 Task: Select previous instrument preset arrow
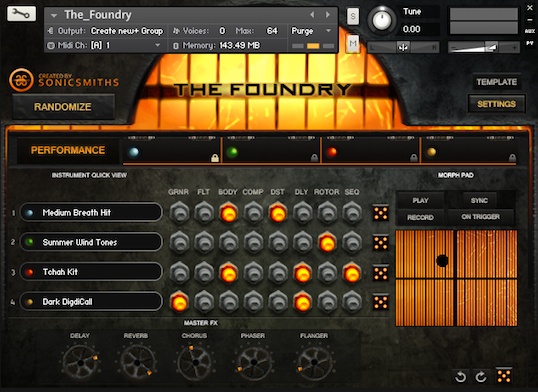[312, 14]
